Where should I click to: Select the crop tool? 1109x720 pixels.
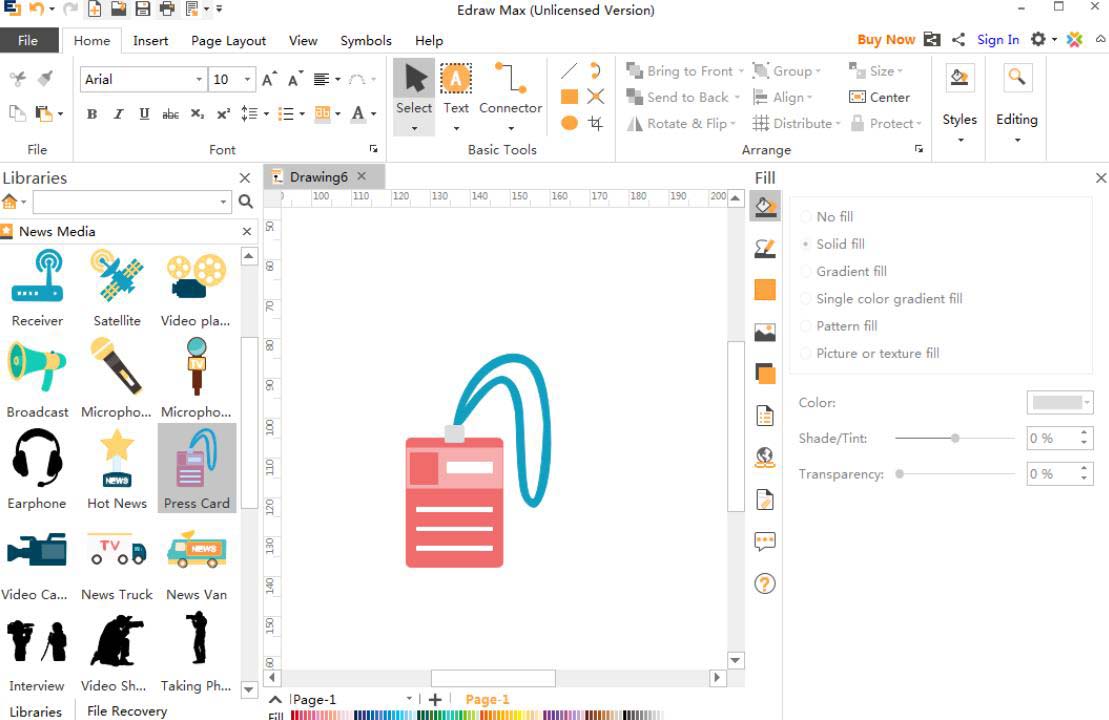click(x=596, y=123)
